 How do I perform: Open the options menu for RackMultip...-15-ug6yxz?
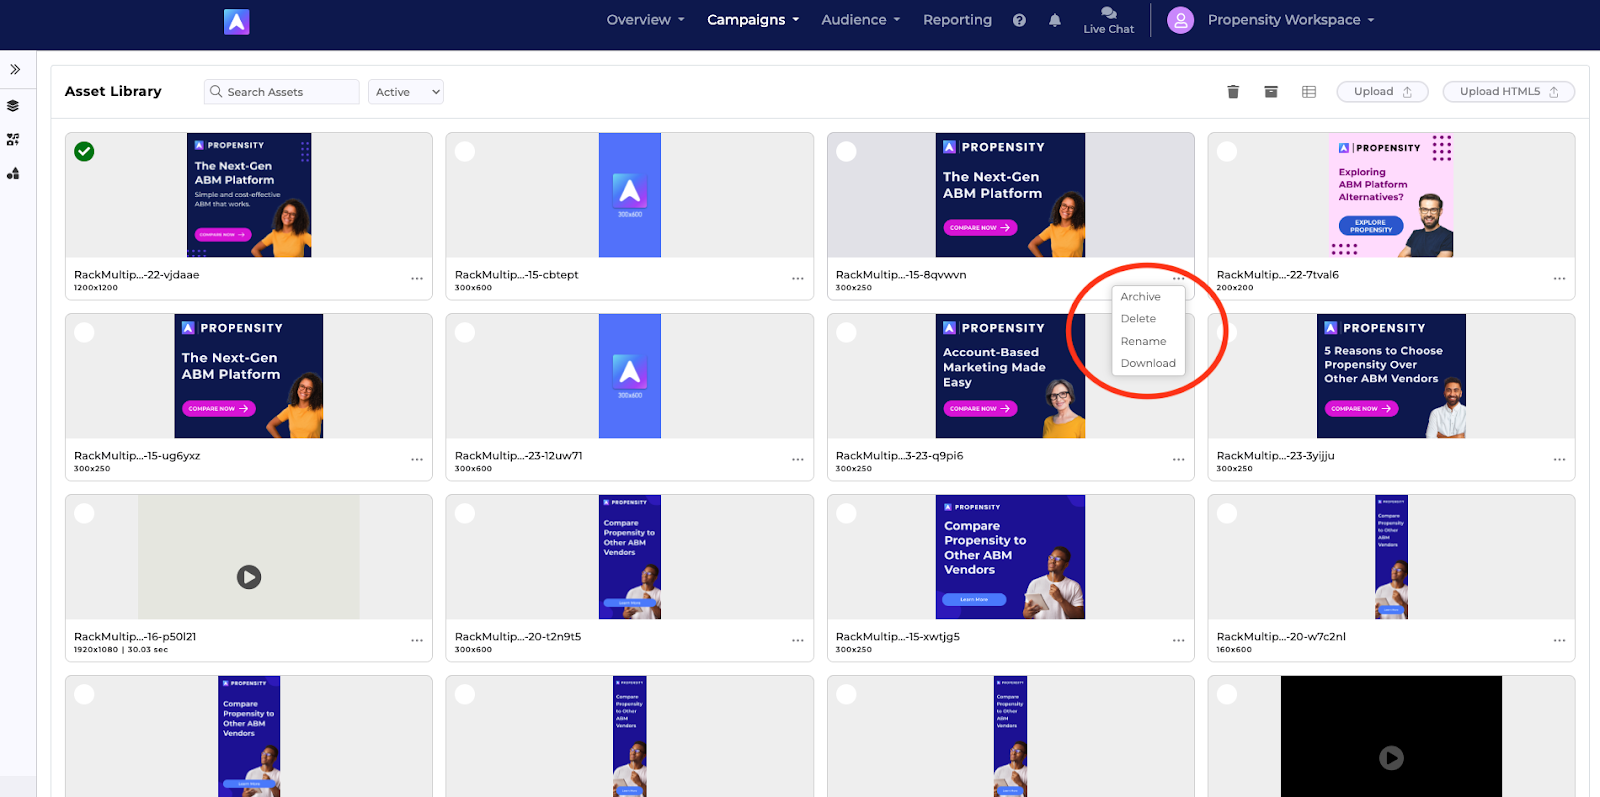[x=417, y=460]
